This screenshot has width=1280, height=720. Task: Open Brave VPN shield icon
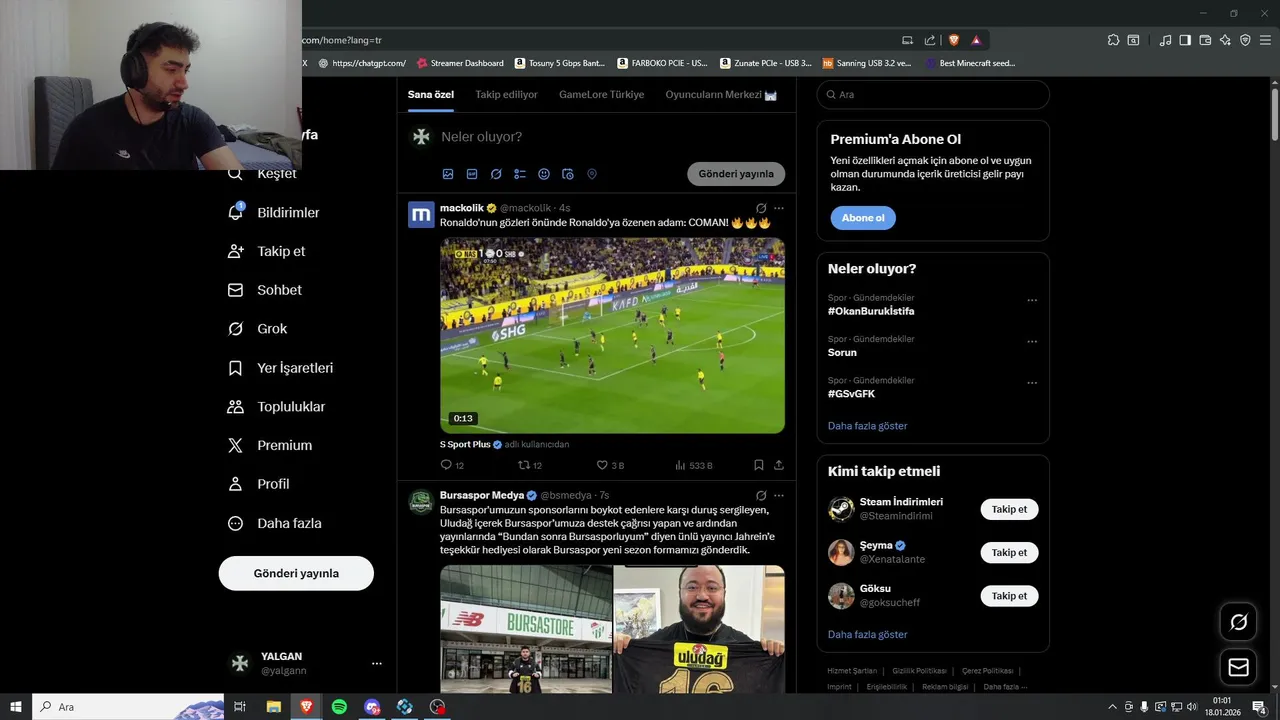click(1245, 40)
